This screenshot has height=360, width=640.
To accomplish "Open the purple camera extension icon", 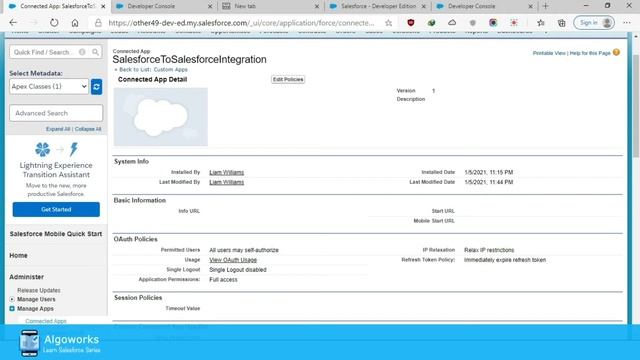I will pyautogui.click(x=493, y=22).
